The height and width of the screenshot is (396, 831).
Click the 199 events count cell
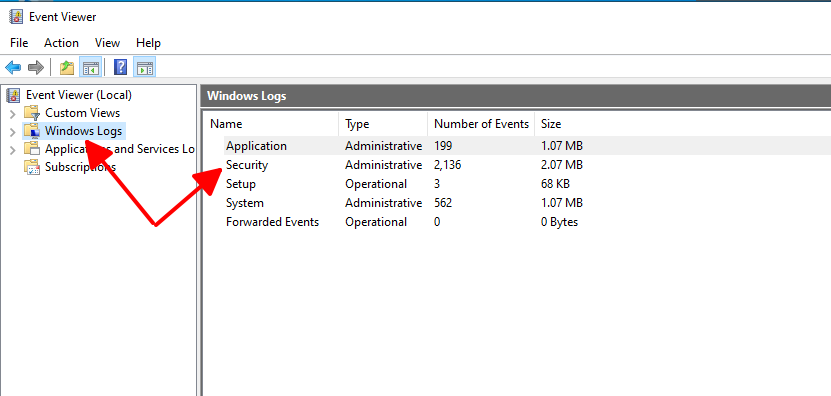pos(443,146)
